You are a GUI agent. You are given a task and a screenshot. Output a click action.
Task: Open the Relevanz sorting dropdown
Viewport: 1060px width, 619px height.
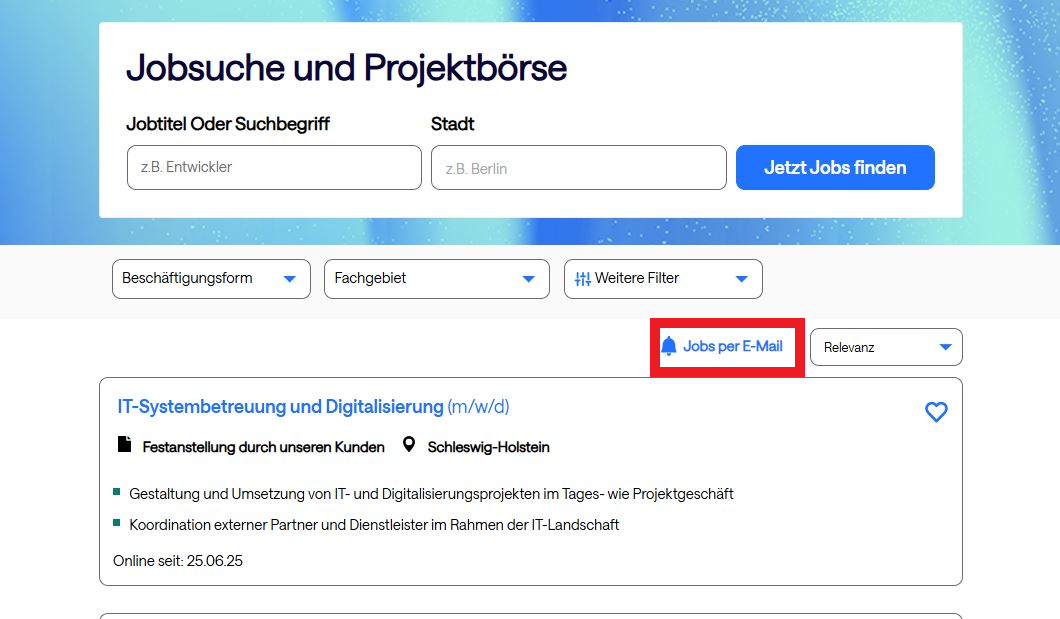point(885,347)
